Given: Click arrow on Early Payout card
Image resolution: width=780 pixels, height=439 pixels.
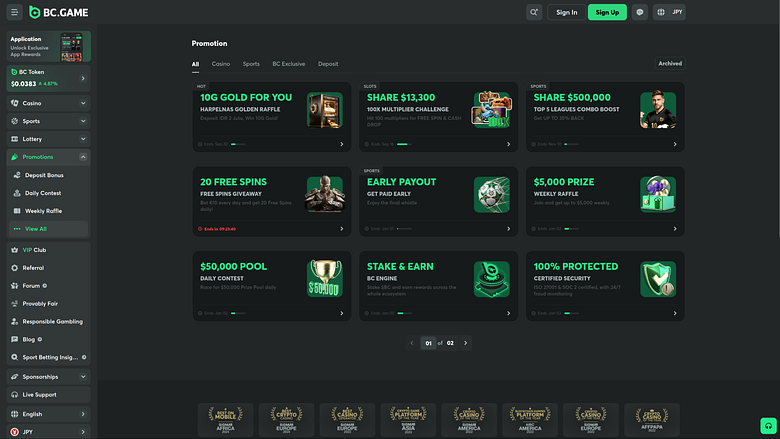Looking at the screenshot, I should point(508,229).
